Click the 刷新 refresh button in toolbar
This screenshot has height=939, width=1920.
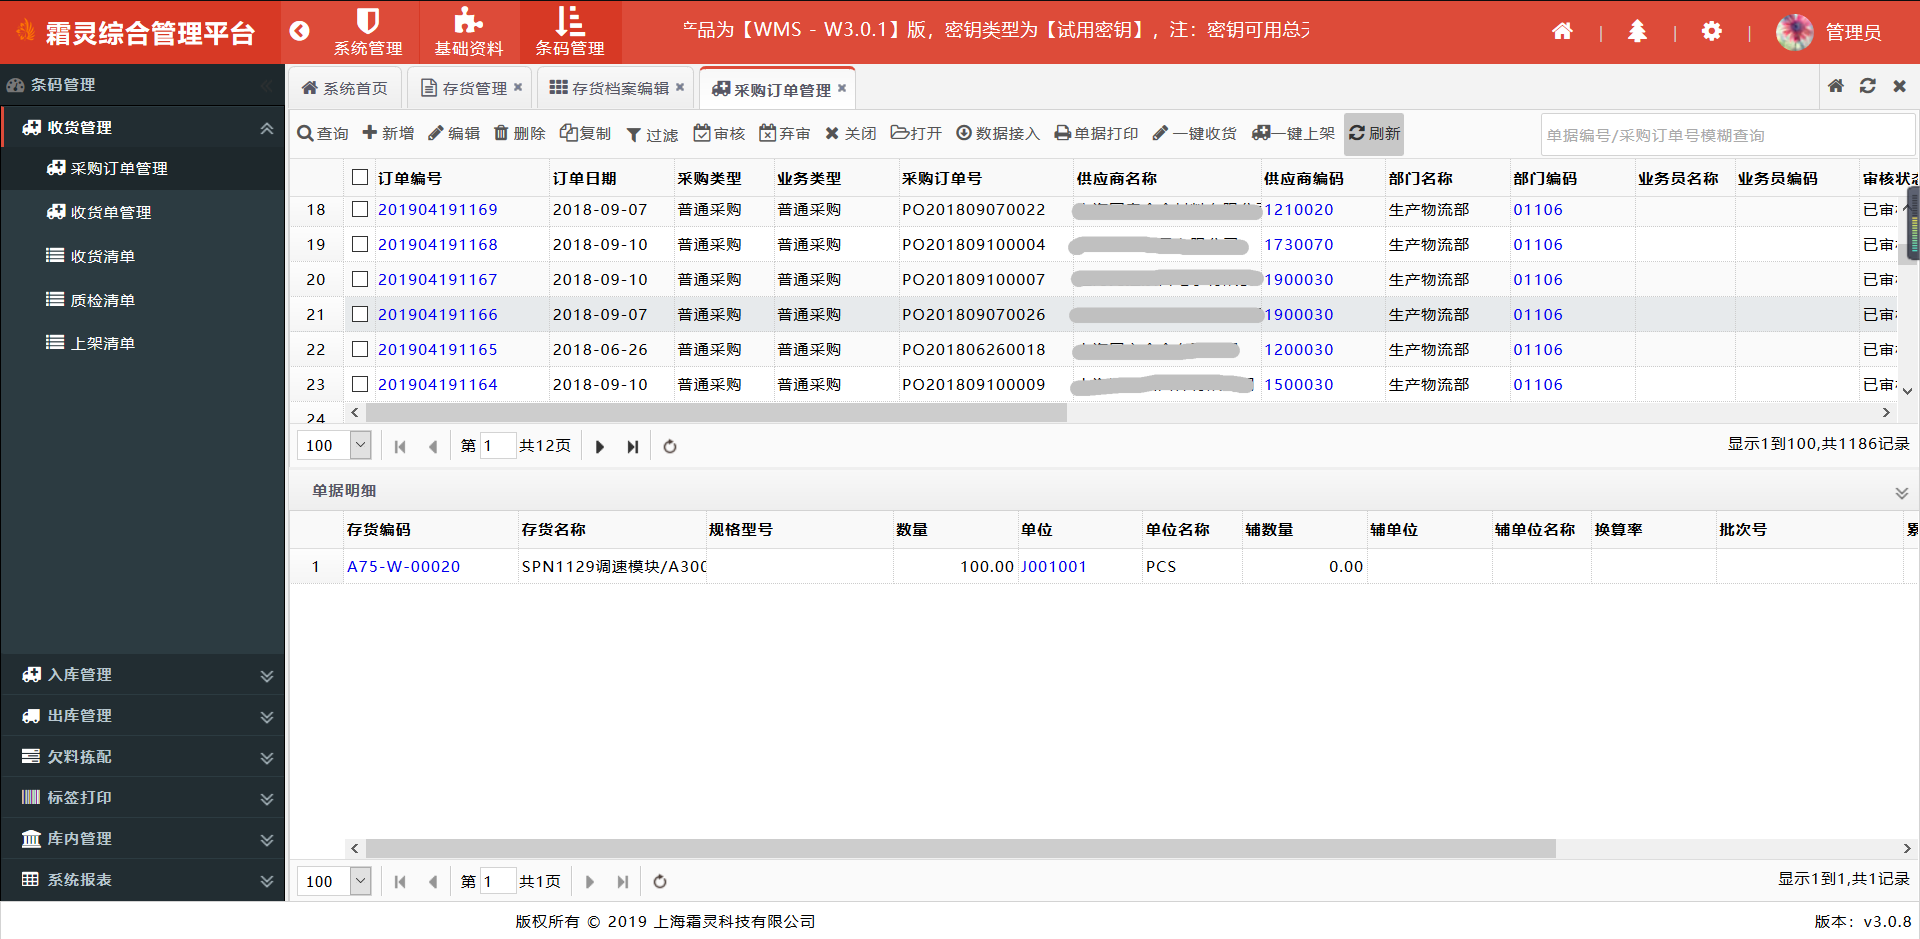(1374, 134)
